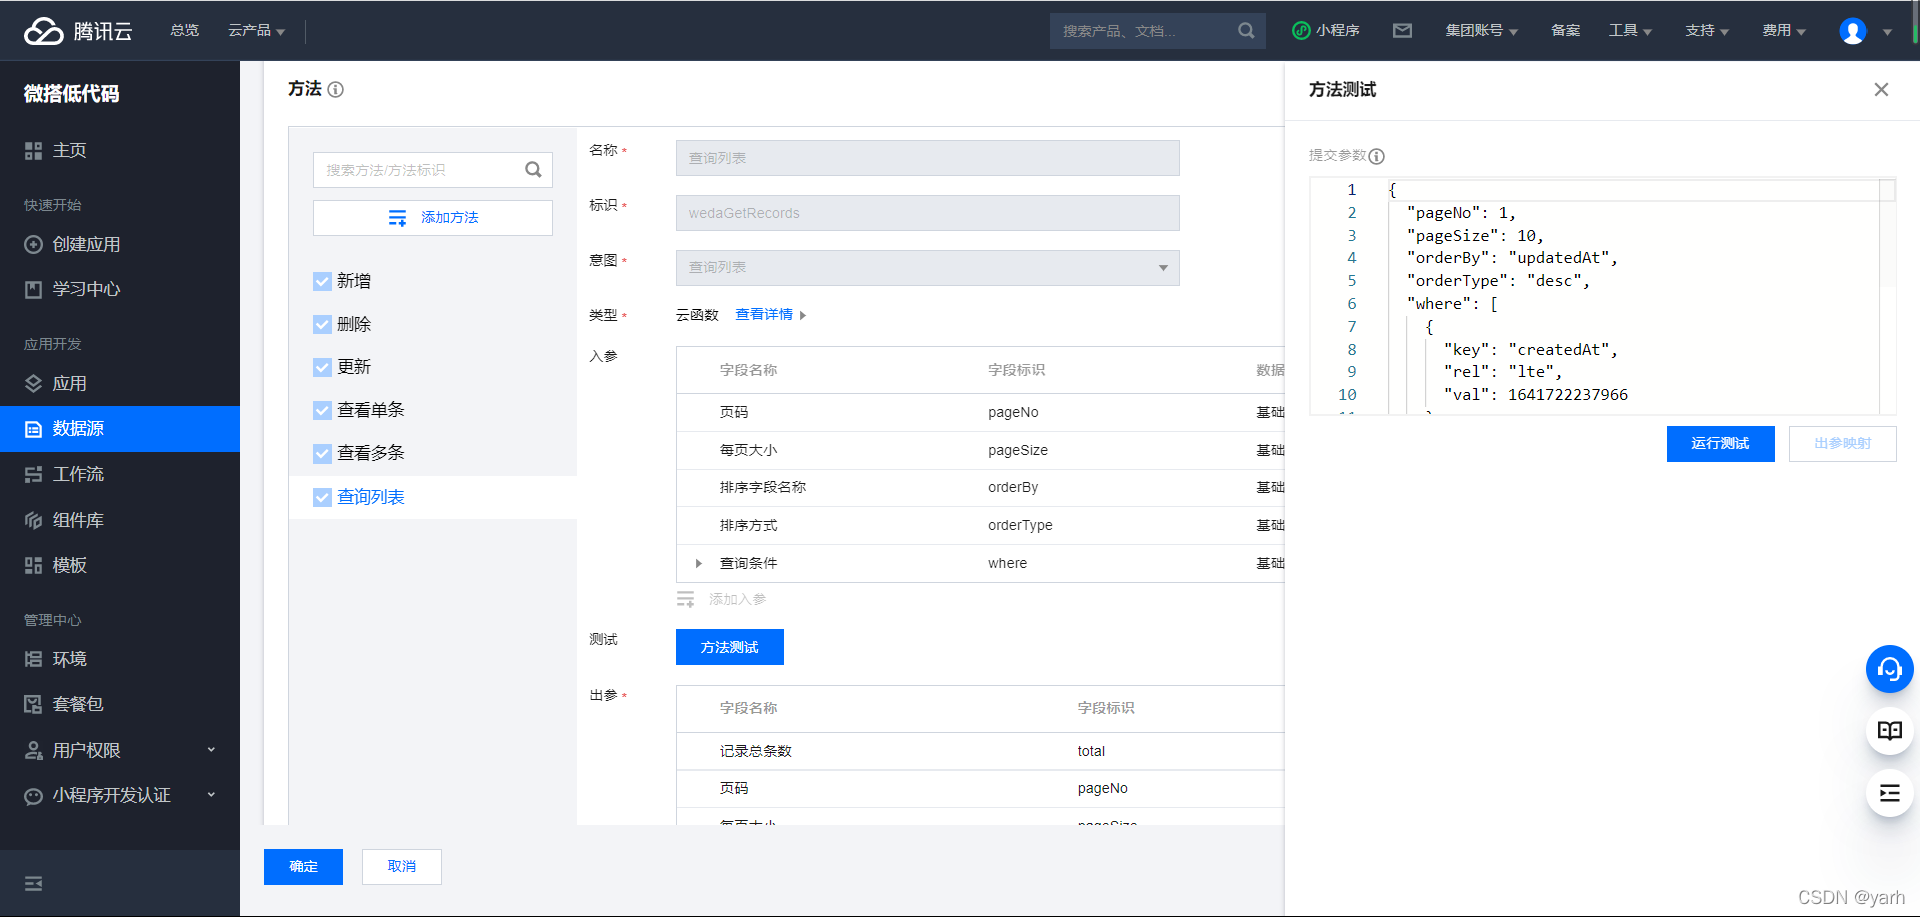1920x917 pixels.
Task: Open 备案 in top navigation
Action: point(1565,31)
